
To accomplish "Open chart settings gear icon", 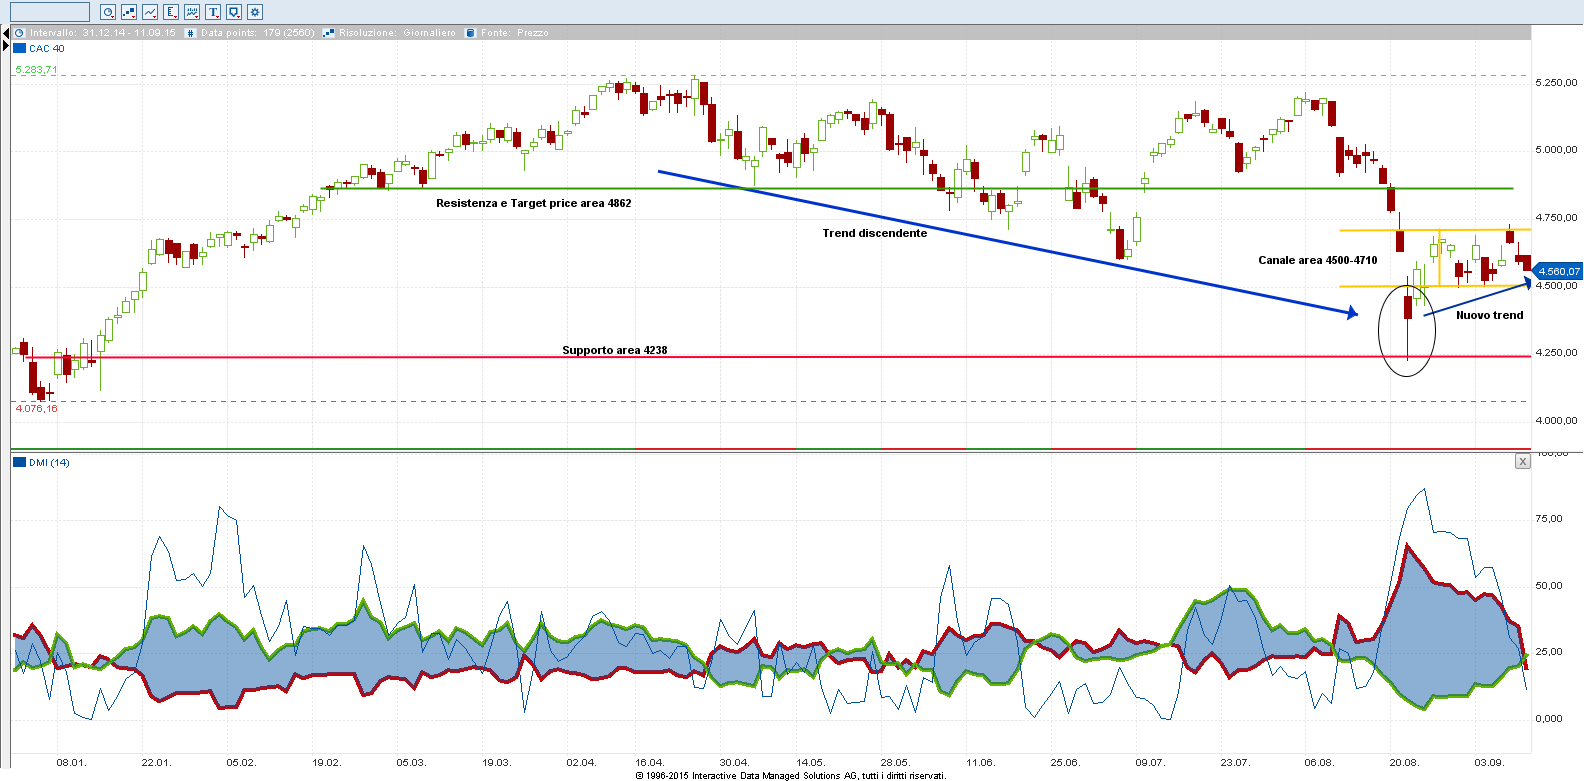I will [255, 12].
